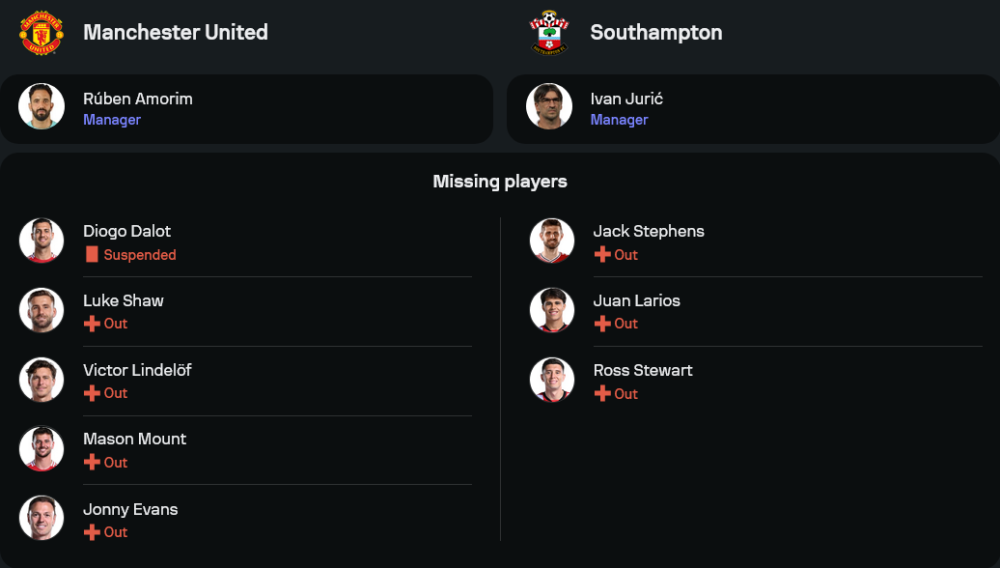
Task: Open Ivan Jurić's manager avatar
Action: [549, 107]
